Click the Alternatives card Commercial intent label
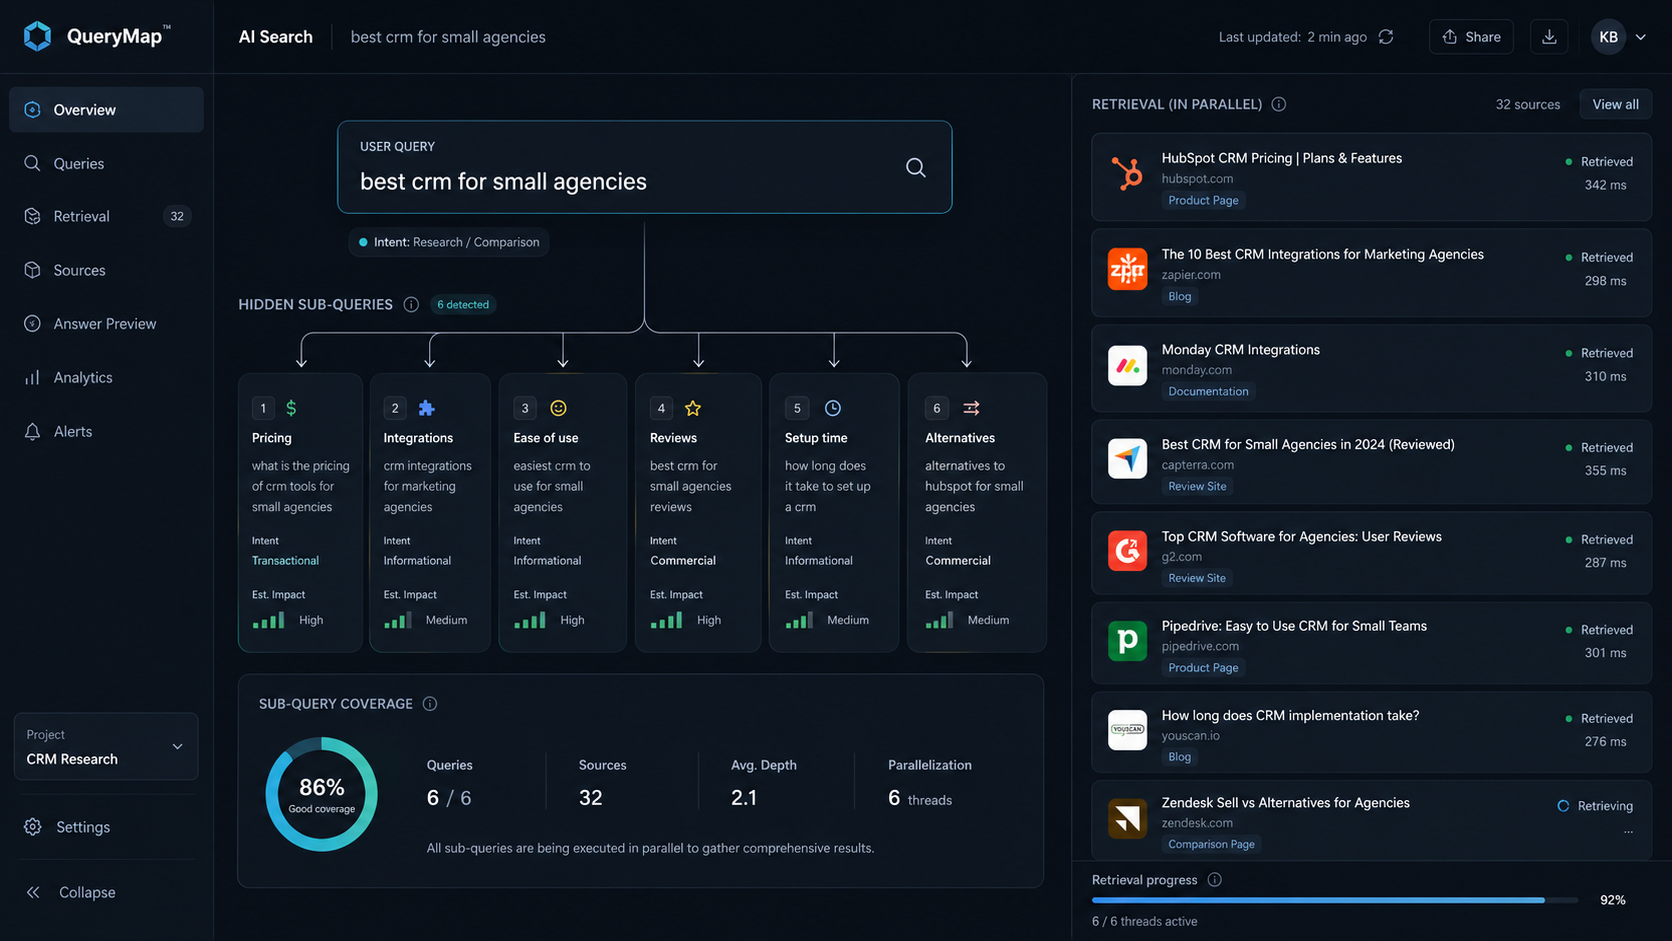 coord(958,561)
